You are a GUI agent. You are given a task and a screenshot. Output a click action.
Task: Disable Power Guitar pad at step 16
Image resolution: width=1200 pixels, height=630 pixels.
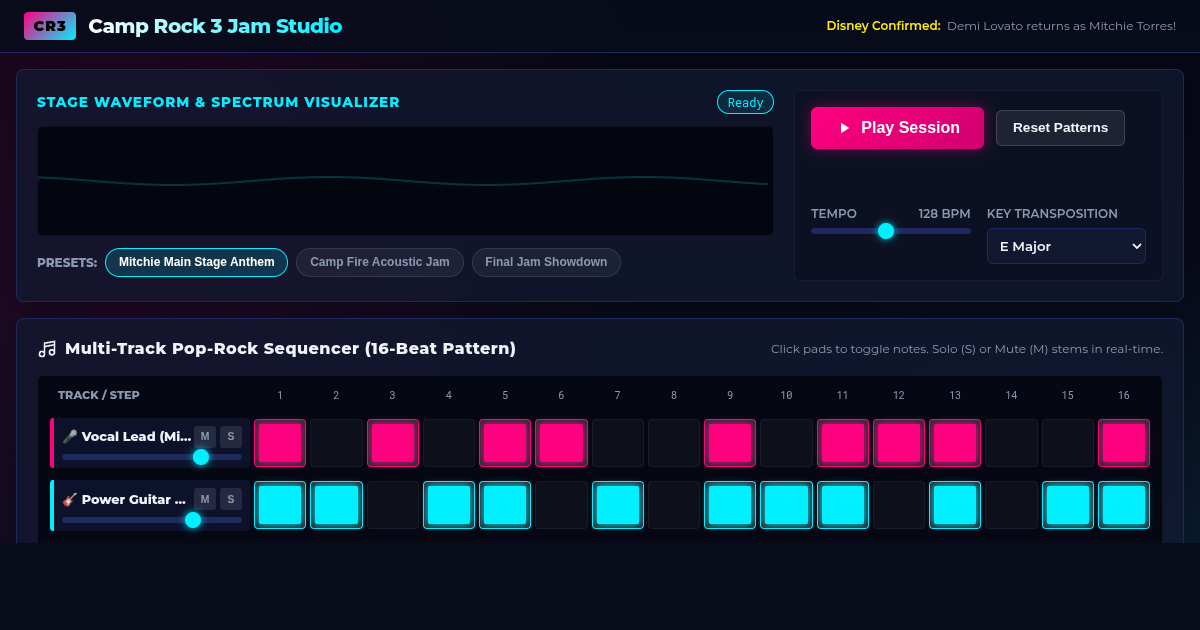[1124, 505]
